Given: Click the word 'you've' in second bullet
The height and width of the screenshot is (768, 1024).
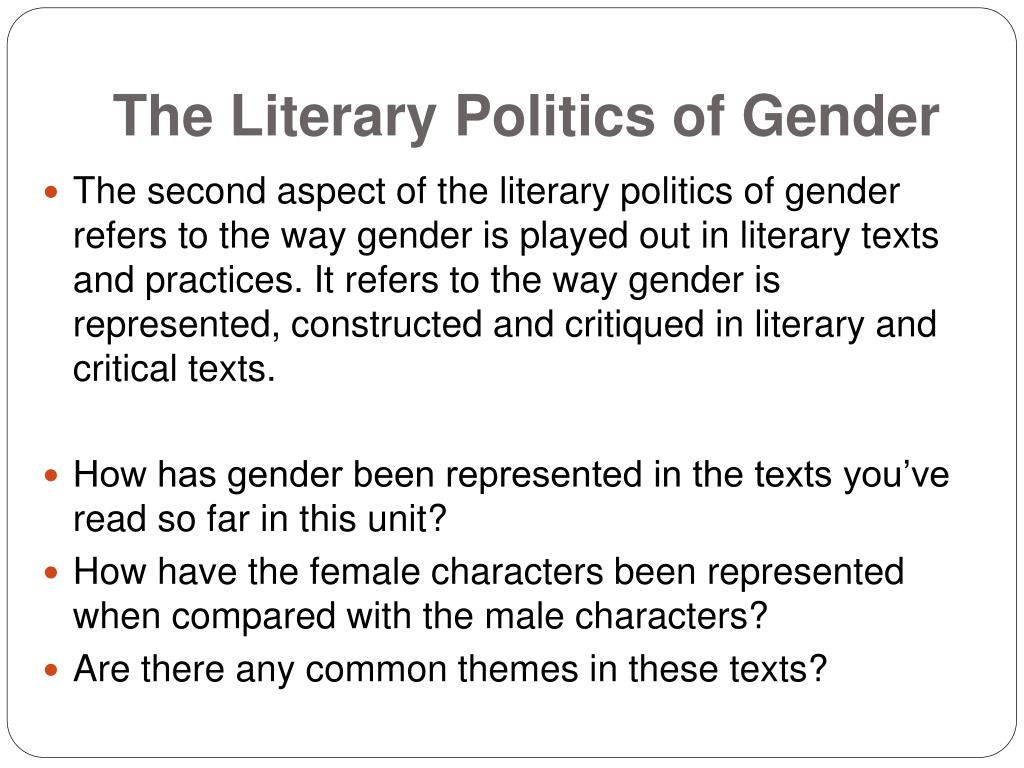Looking at the screenshot, I should [896, 477].
